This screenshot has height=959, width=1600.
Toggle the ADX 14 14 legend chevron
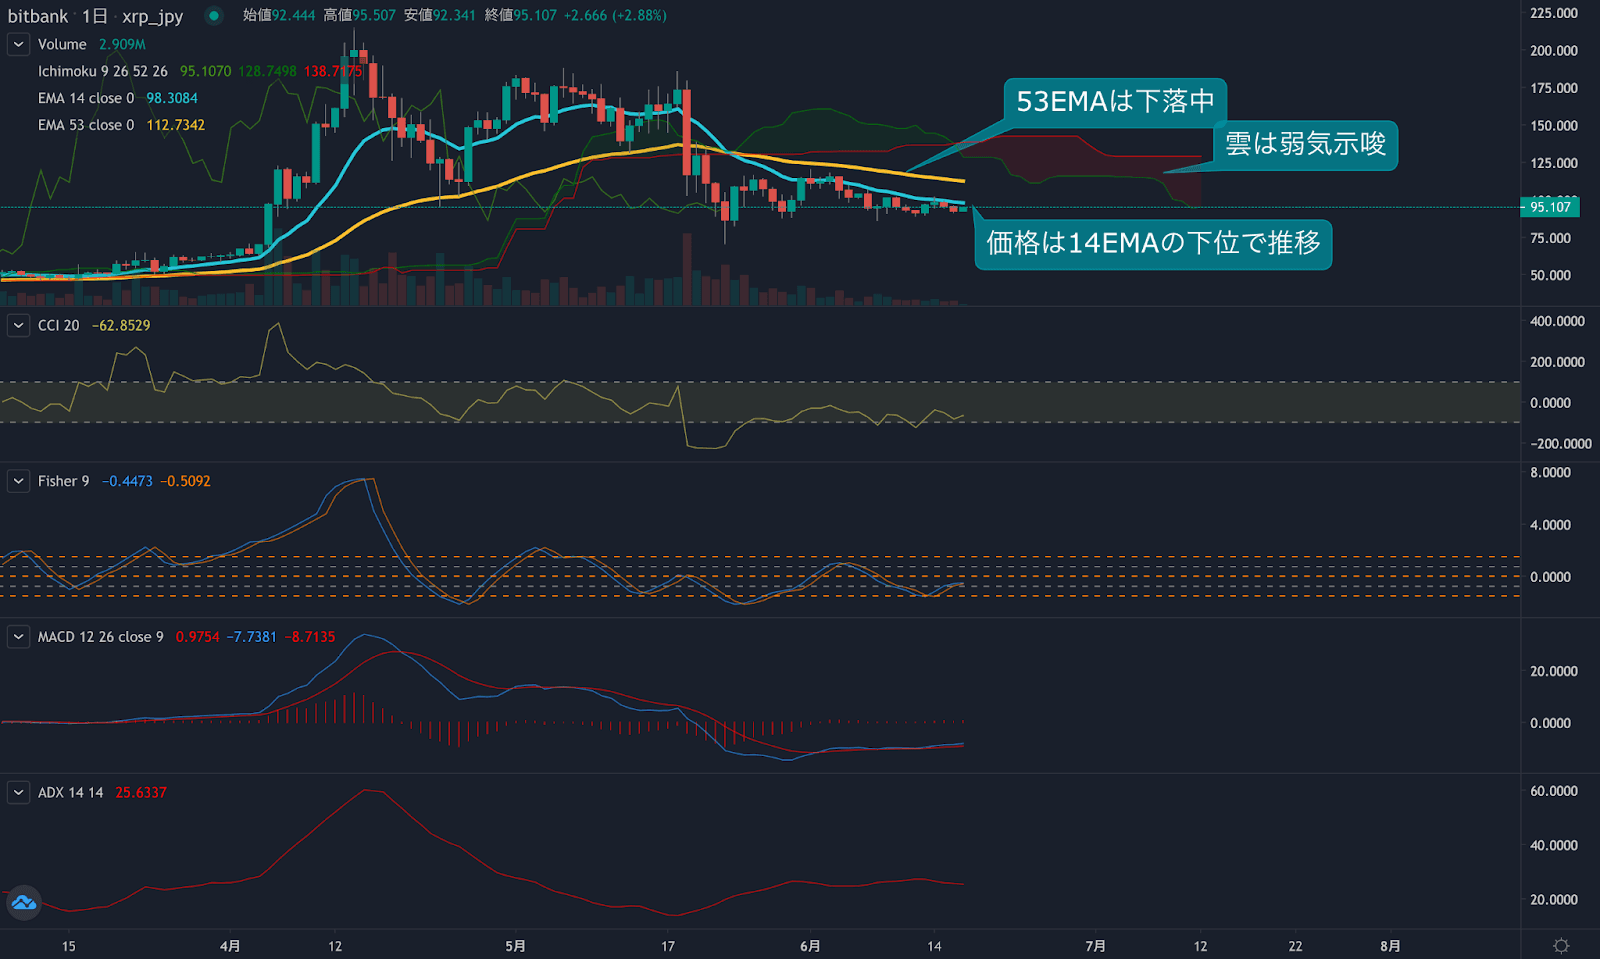18,793
